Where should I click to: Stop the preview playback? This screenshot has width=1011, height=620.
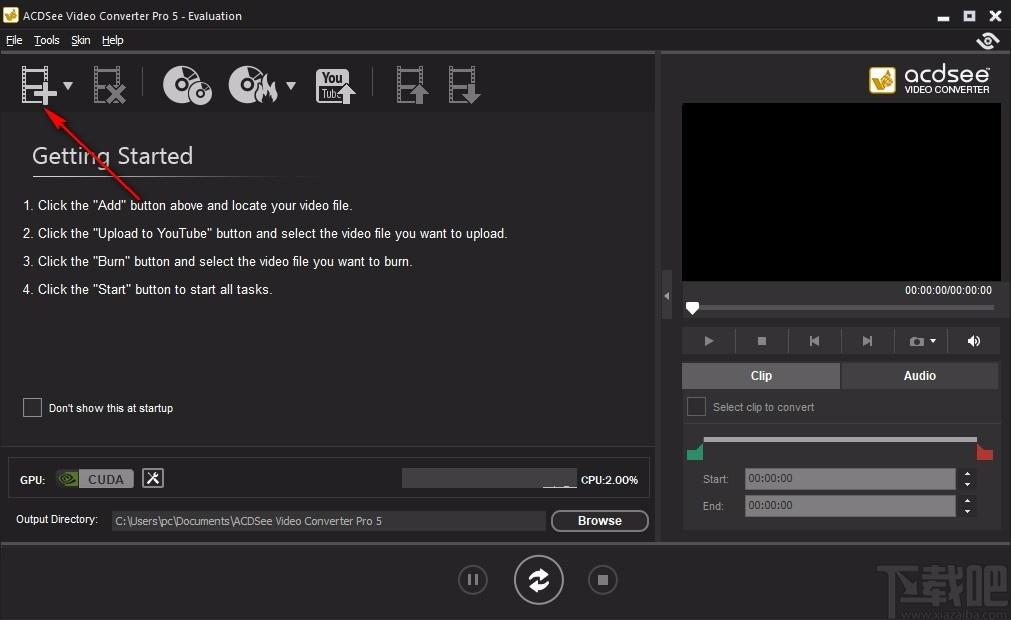[761, 341]
